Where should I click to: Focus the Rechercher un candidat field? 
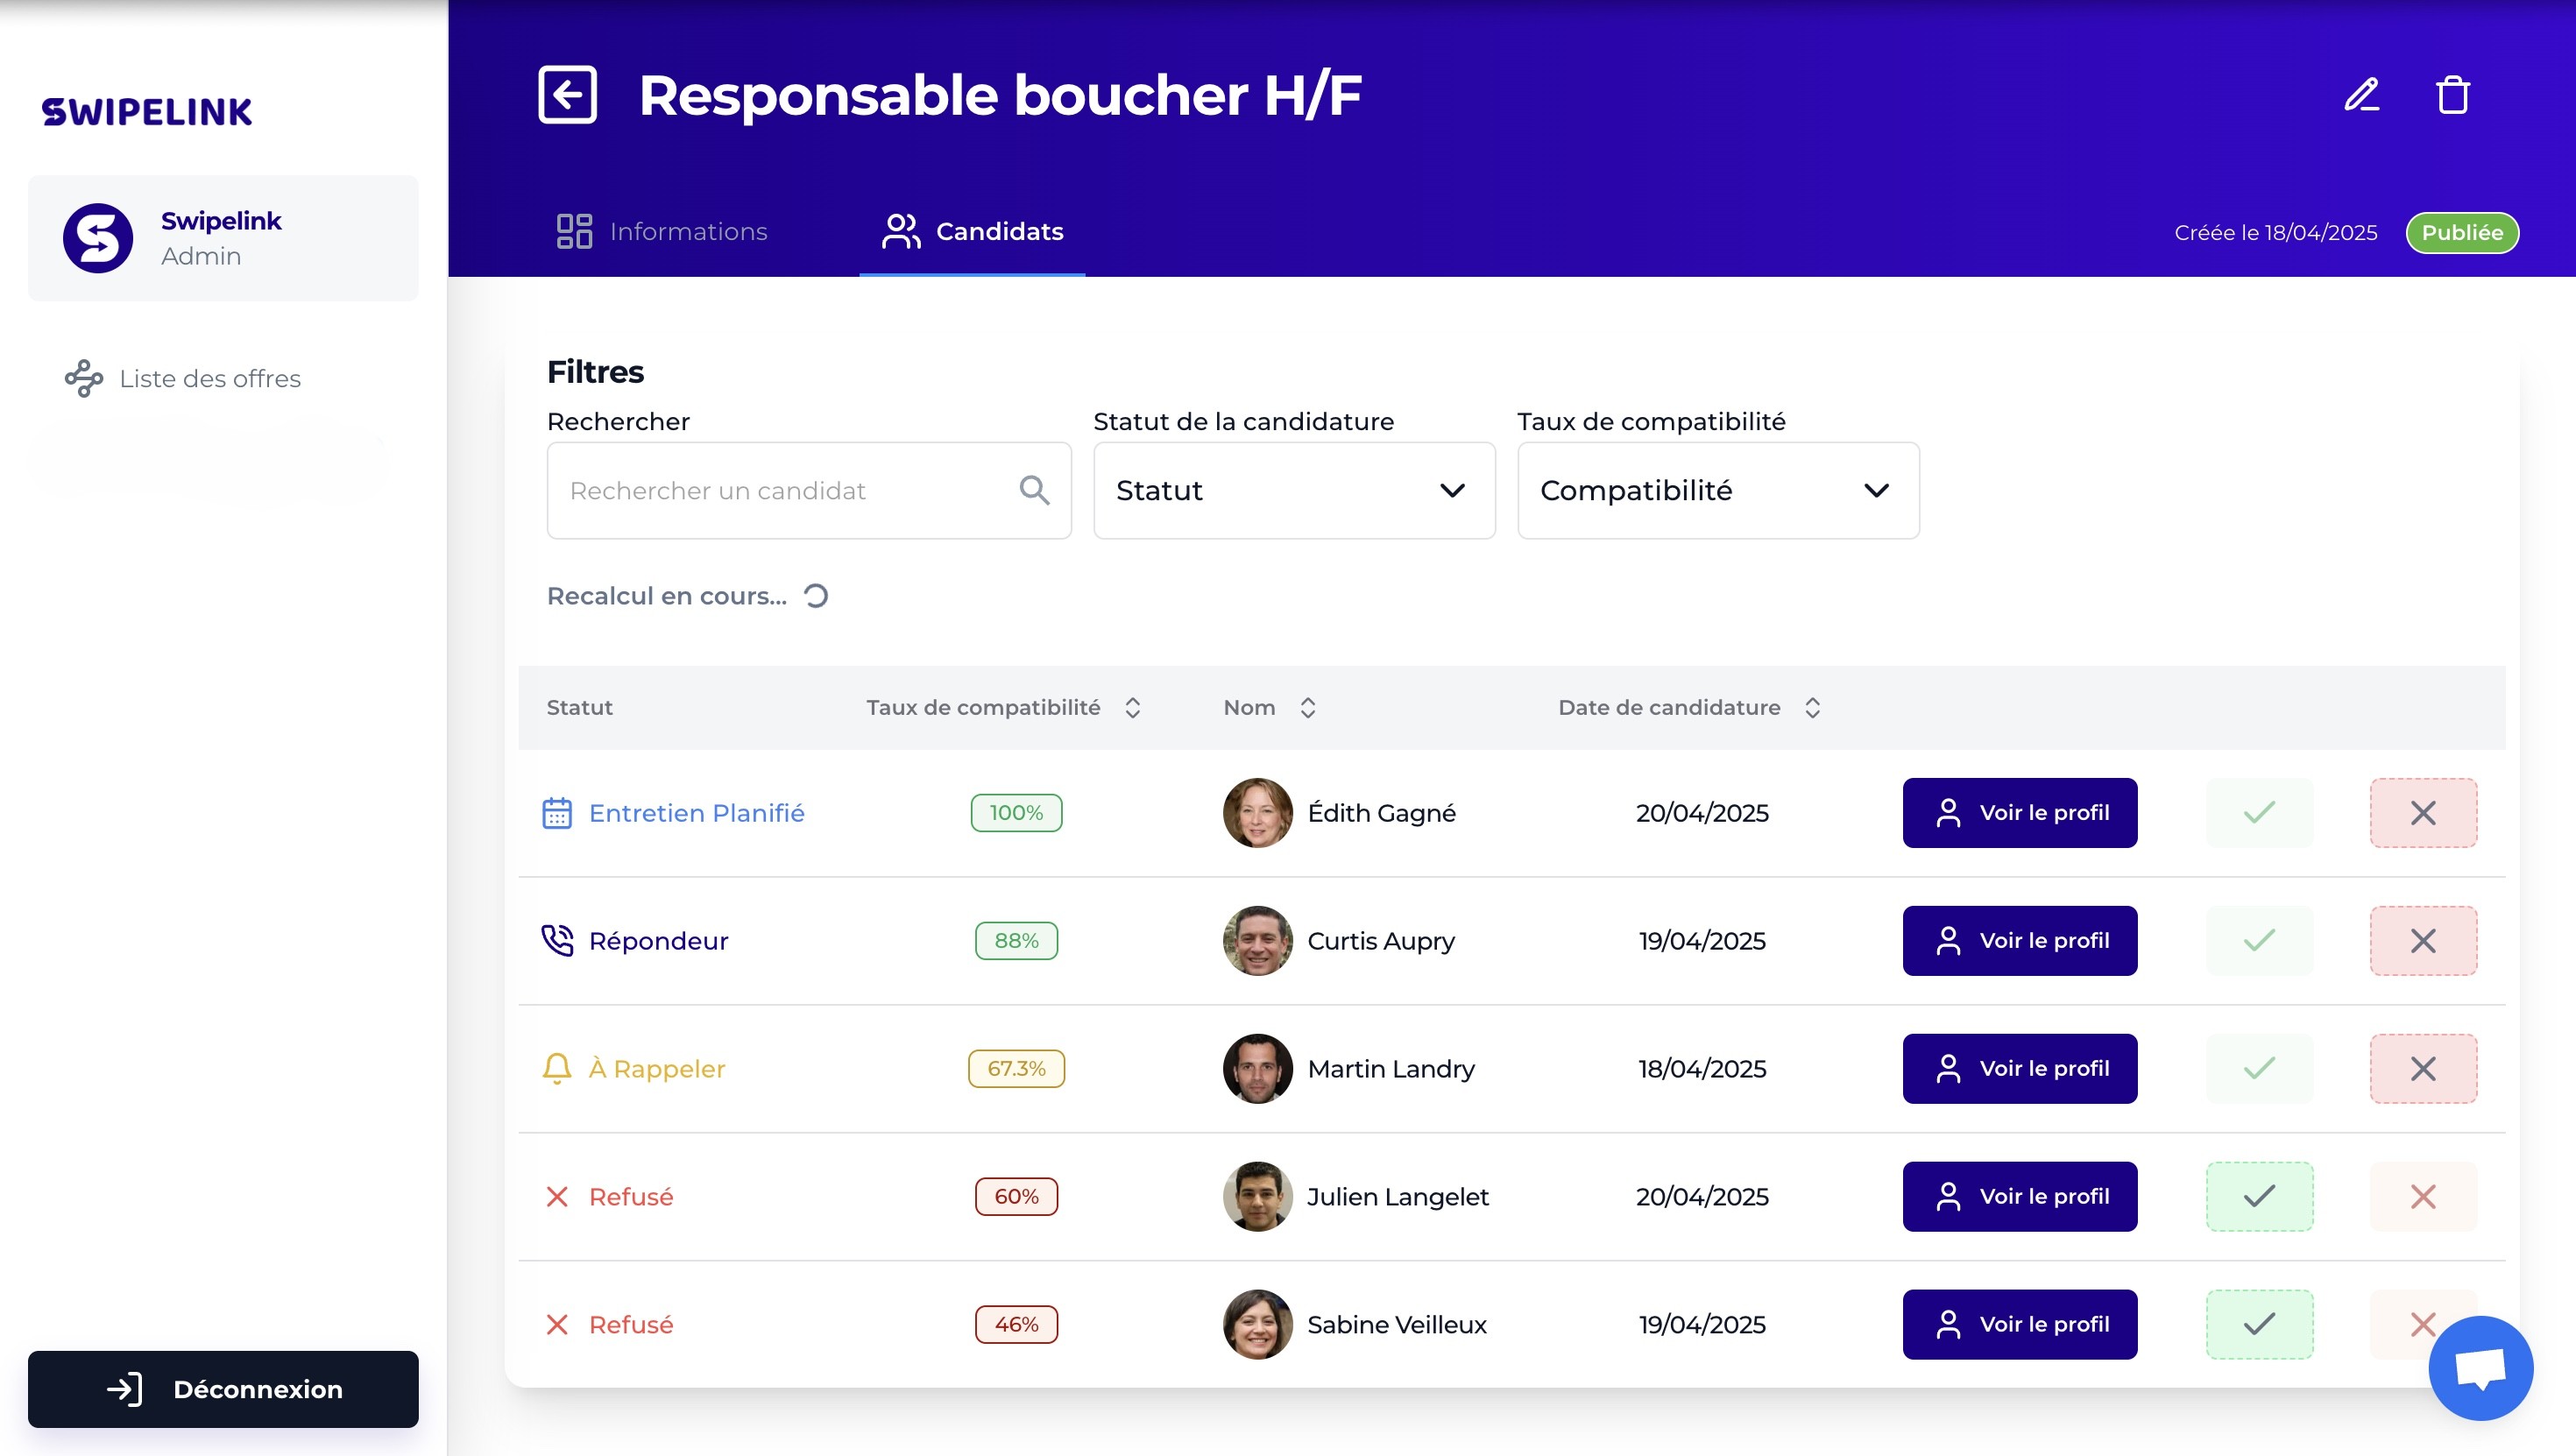(780, 490)
